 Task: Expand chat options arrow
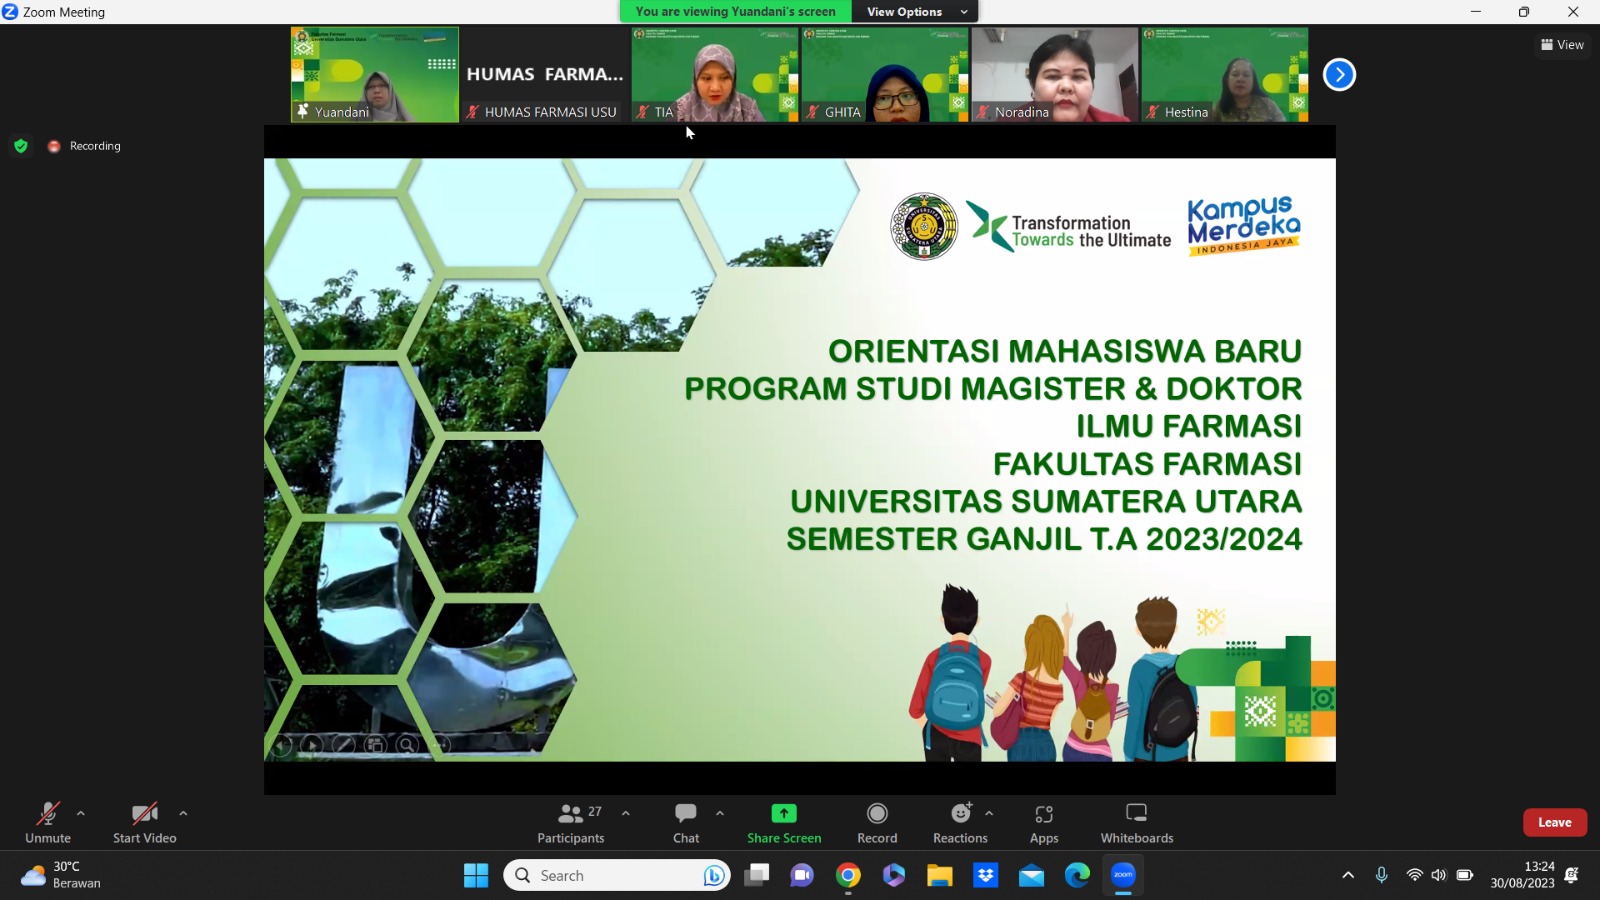(720, 813)
